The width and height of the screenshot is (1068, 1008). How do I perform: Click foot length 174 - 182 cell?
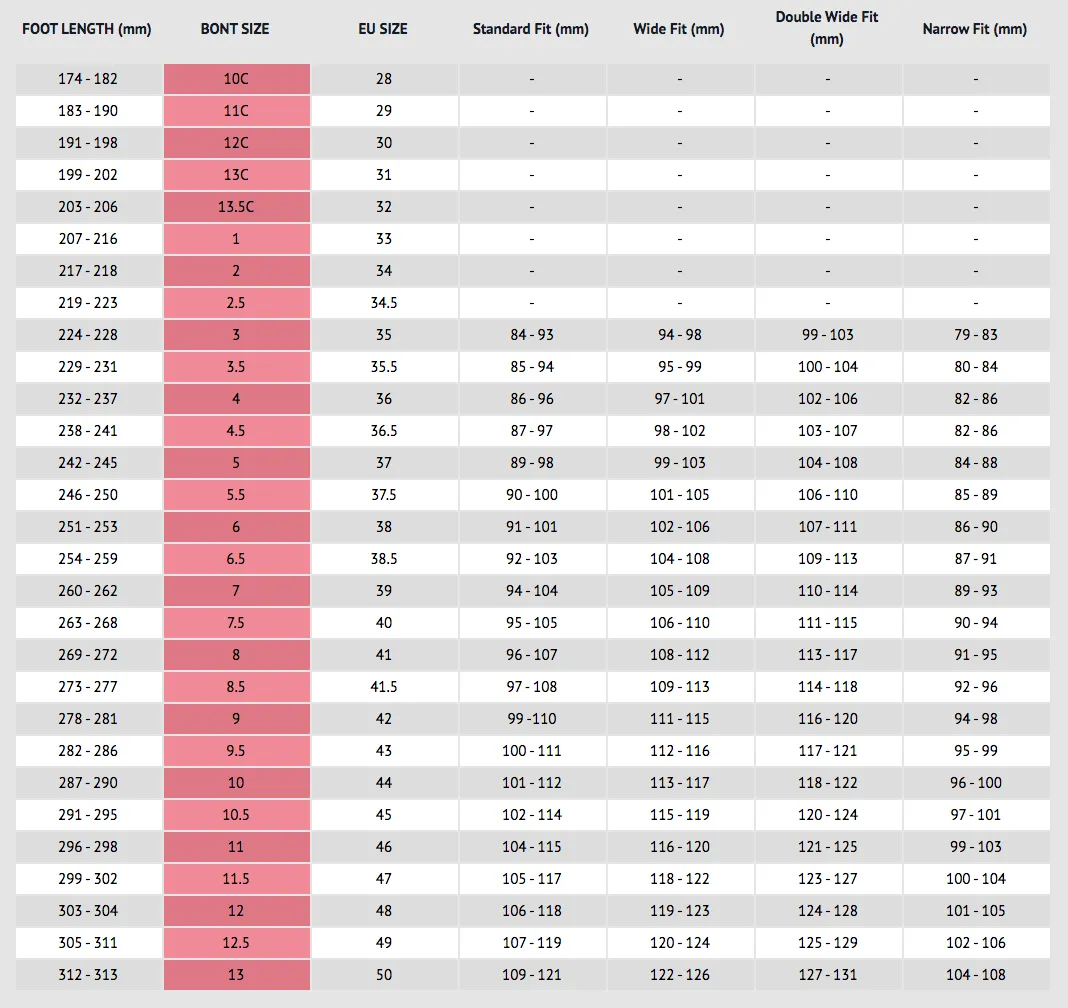click(89, 79)
